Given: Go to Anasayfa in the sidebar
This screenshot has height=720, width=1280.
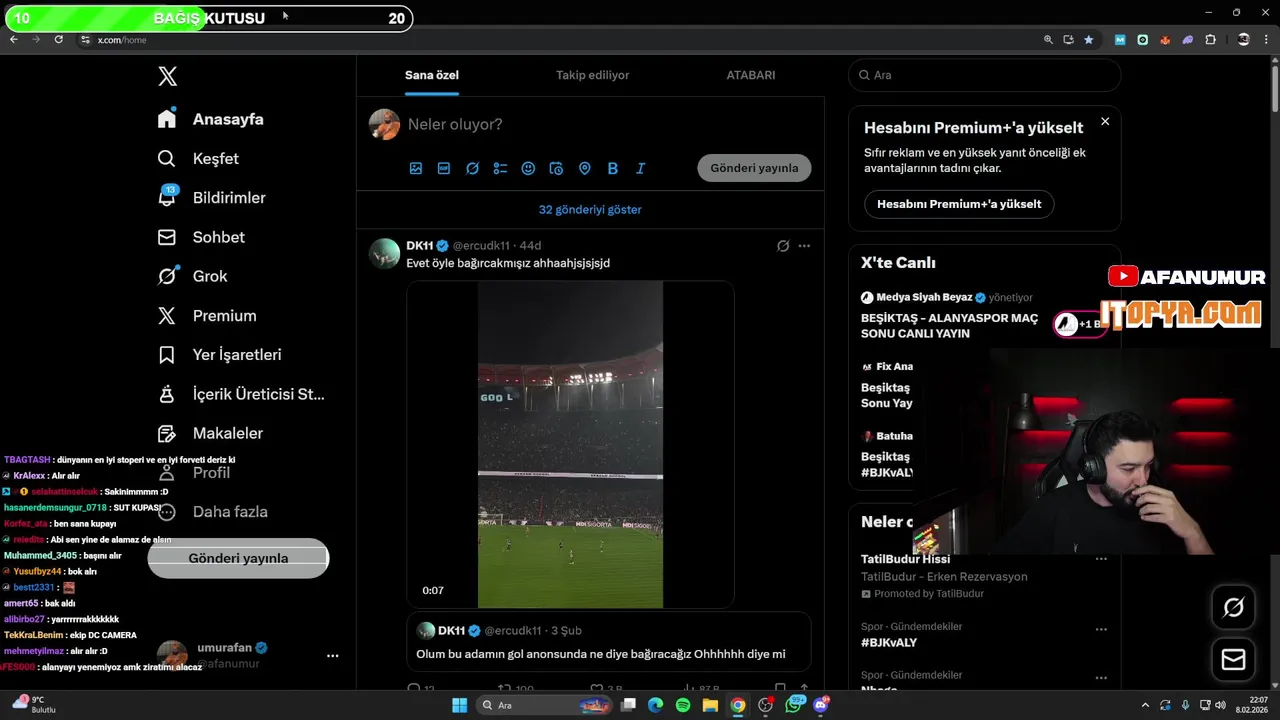Looking at the screenshot, I should point(211,119).
